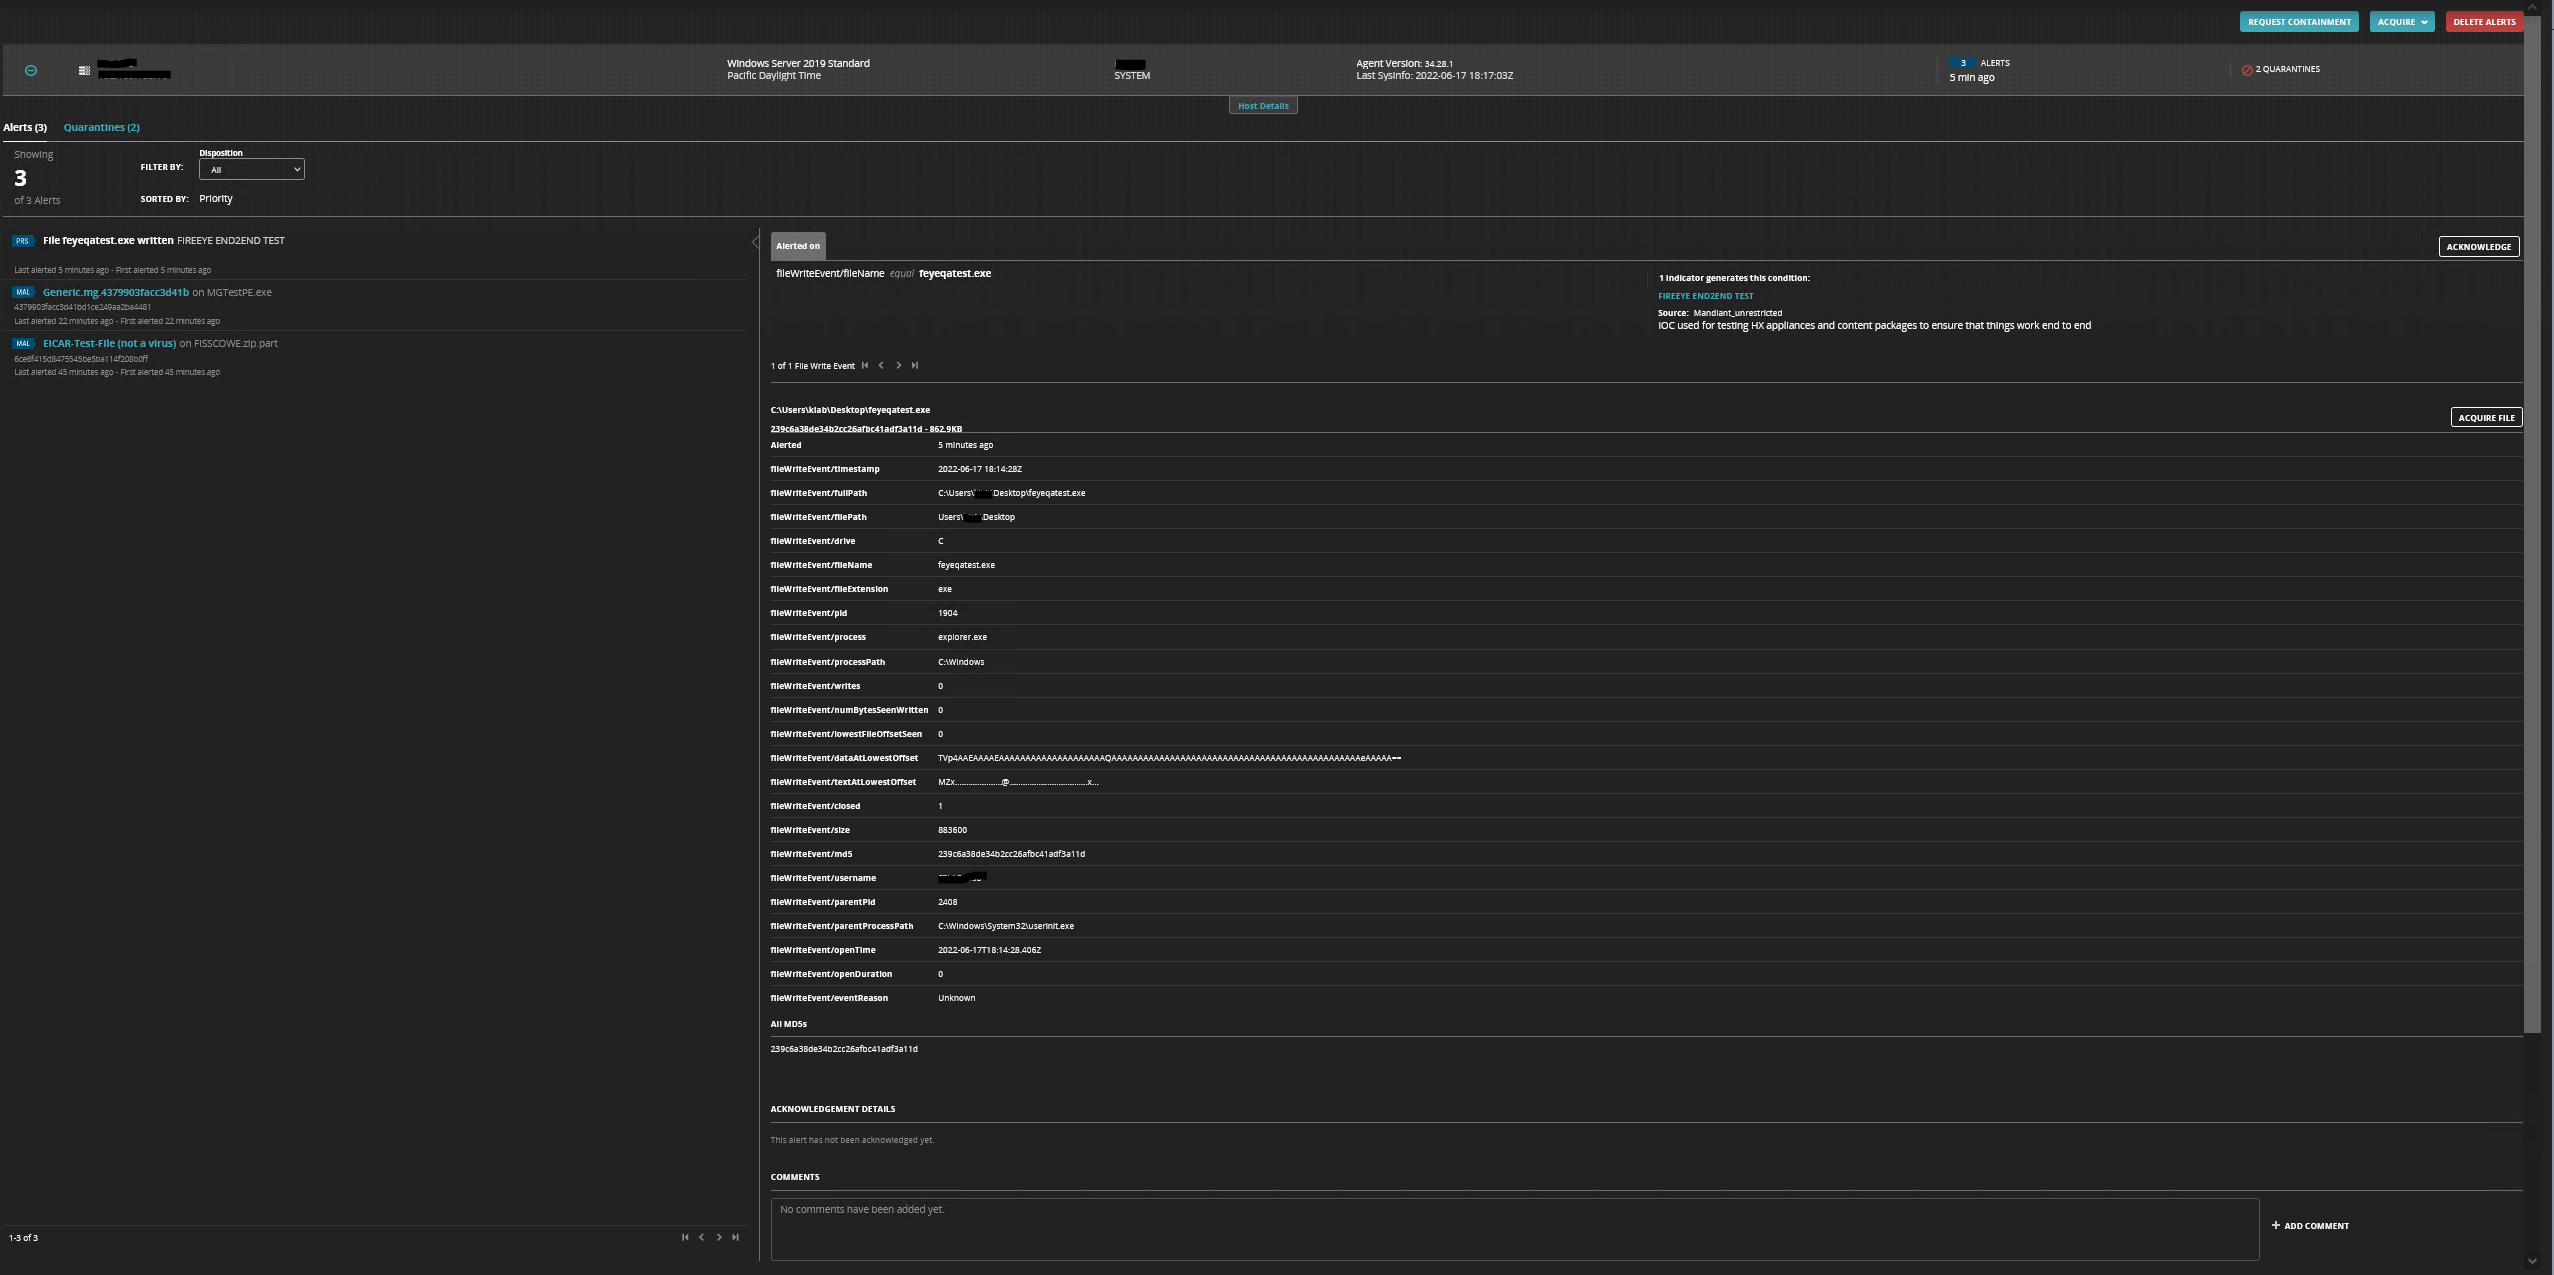Screen dimensions: 2554x1275
Task: Click the red quarantine status icon
Action: point(2247,70)
